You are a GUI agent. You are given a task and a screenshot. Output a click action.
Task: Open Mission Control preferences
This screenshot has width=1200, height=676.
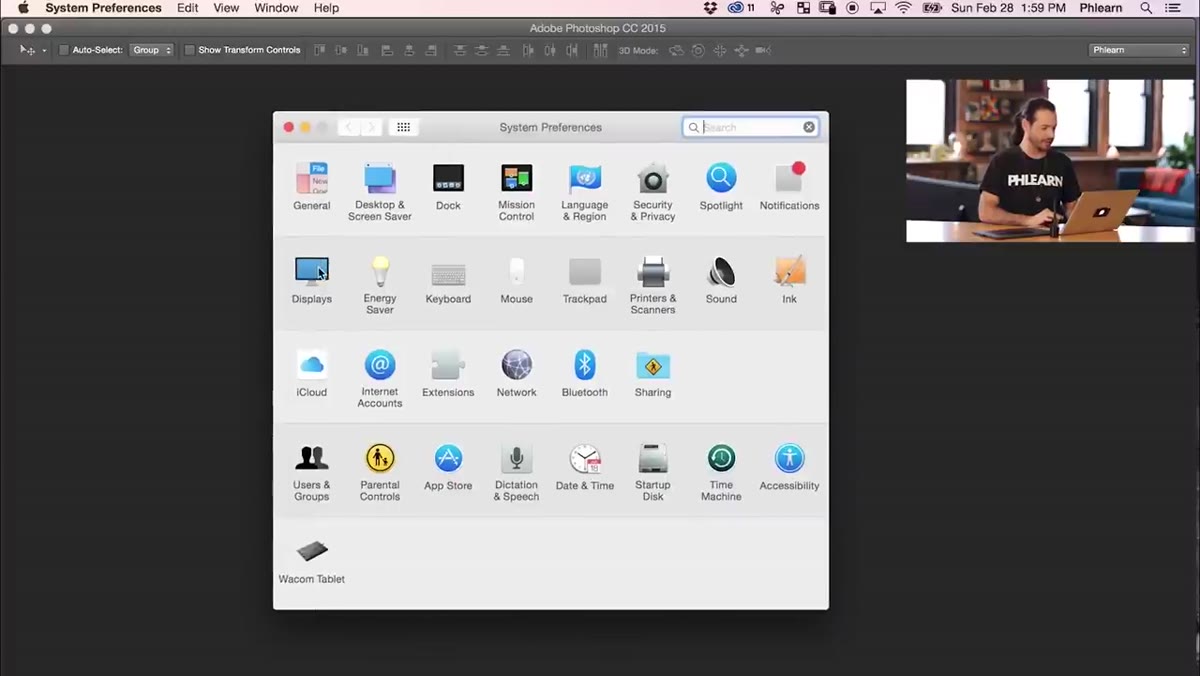[x=516, y=192]
